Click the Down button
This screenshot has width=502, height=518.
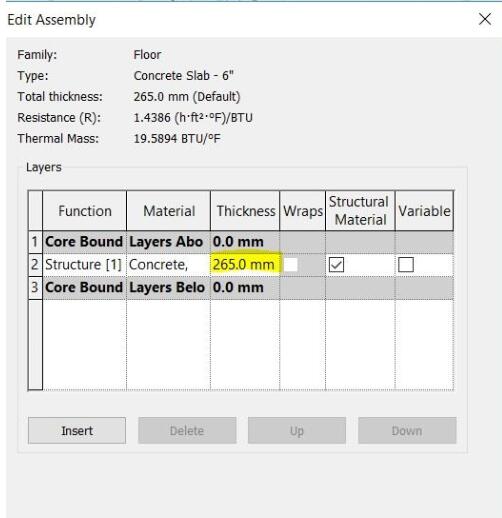coord(407,430)
